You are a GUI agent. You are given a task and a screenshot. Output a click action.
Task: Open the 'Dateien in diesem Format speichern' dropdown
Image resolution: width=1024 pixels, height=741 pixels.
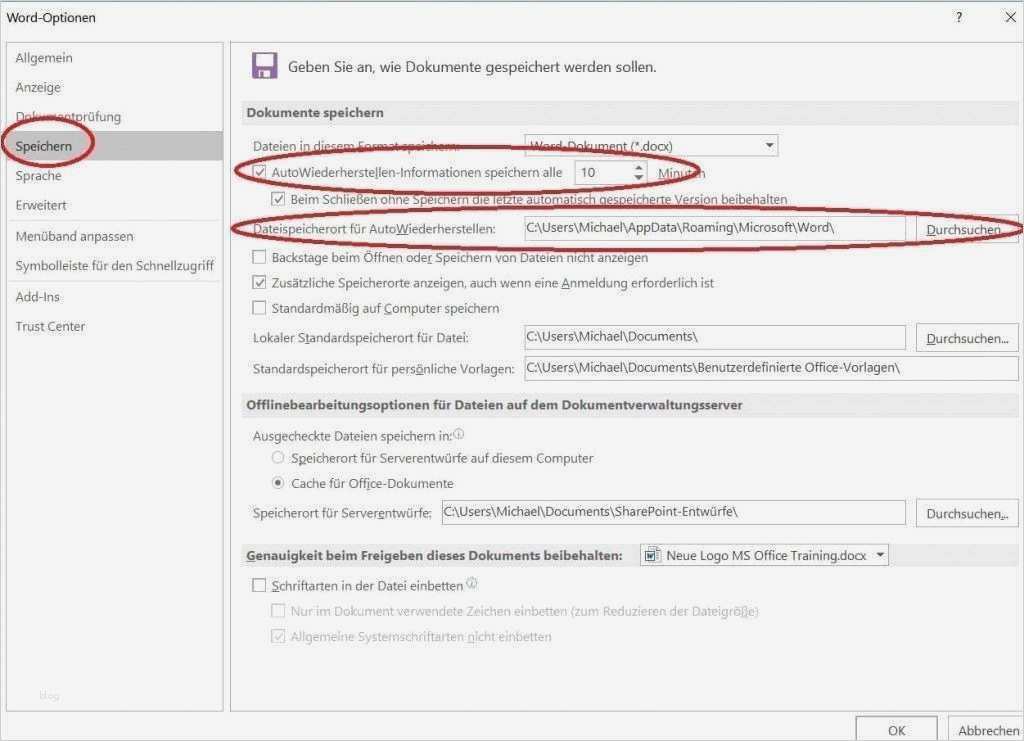point(648,145)
